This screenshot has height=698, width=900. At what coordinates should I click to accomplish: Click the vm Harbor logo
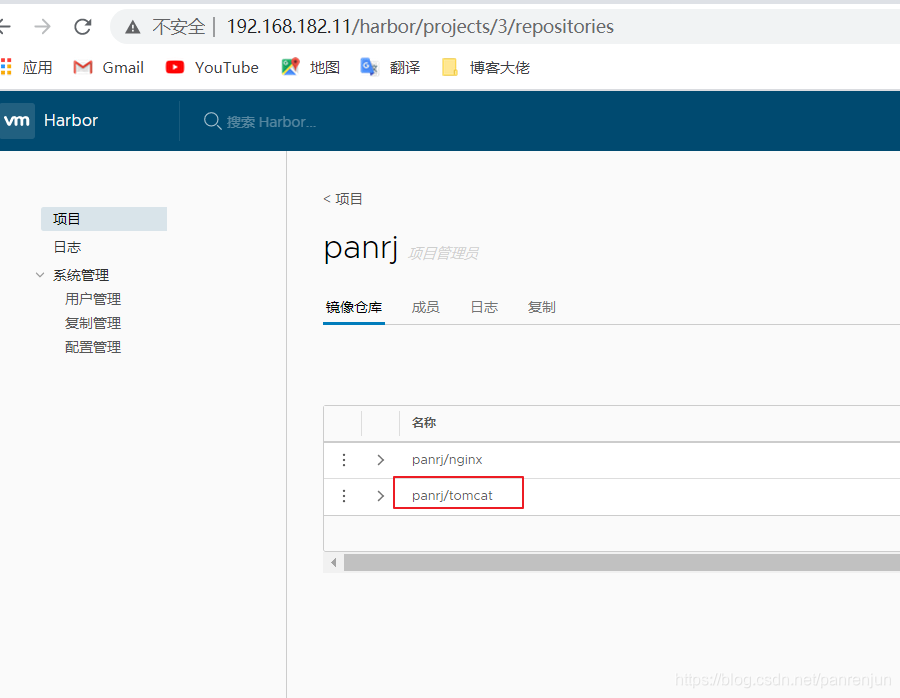[x=17, y=121]
